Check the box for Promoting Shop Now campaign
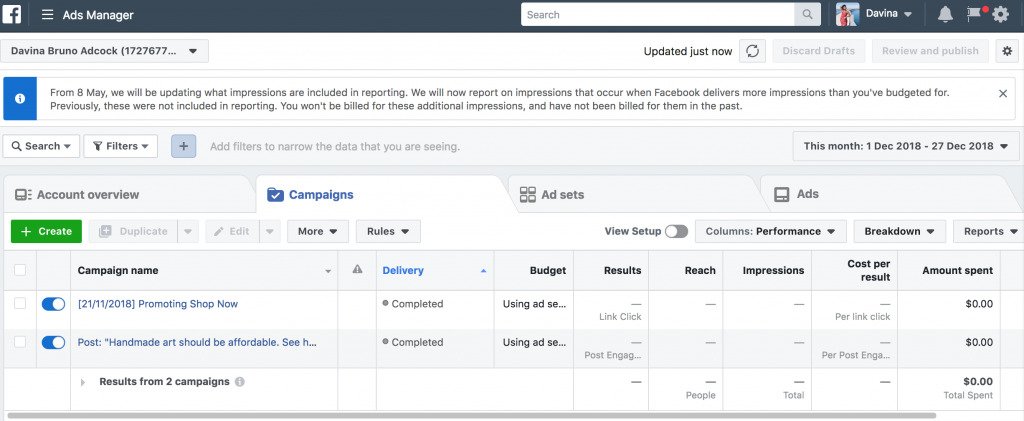This screenshot has width=1024, height=421. [20, 304]
